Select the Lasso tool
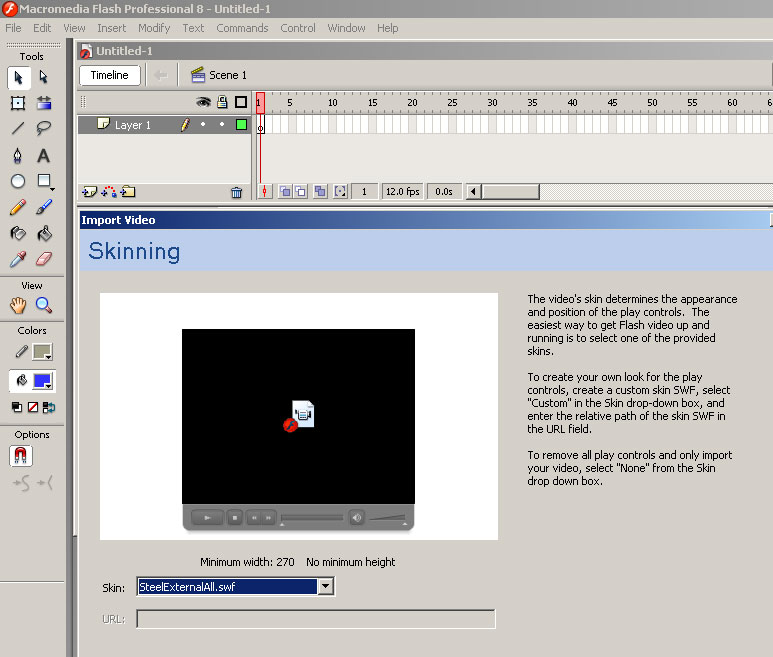This screenshot has width=773, height=657. click(43, 128)
